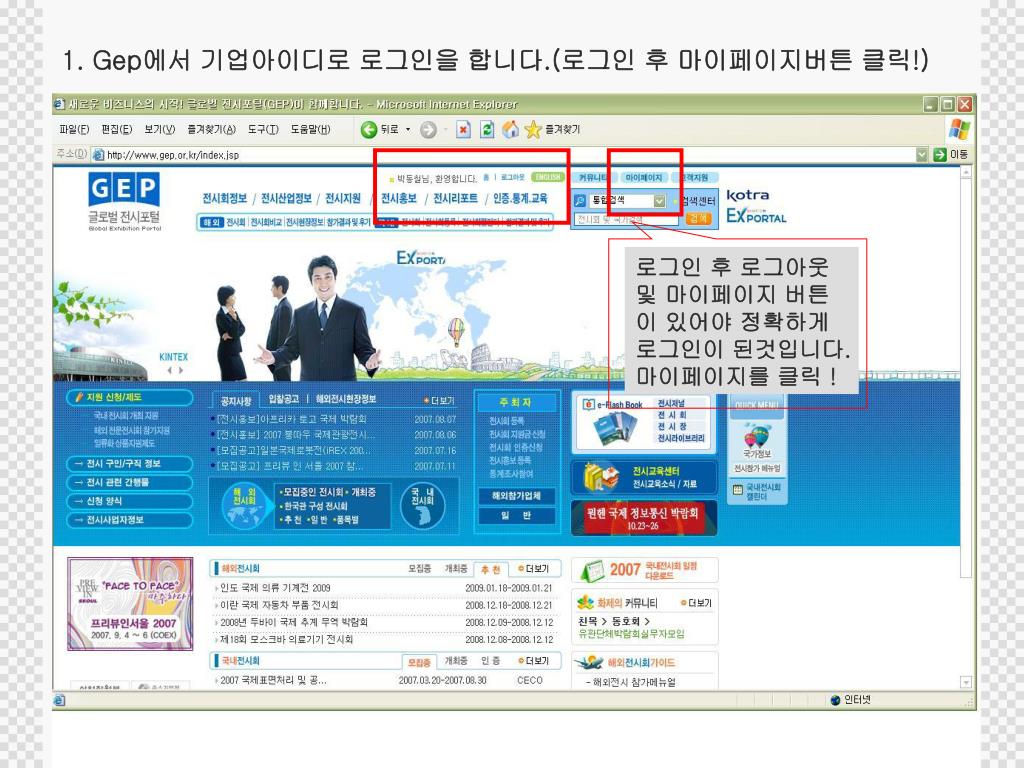Open the 전시리포트 navigation link

tap(455, 199)
